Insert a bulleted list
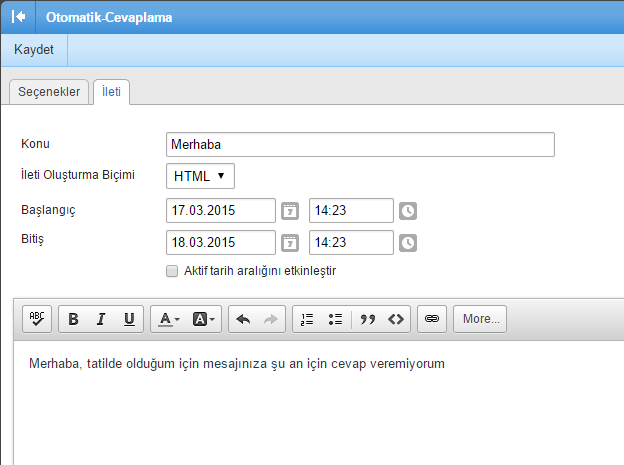 pos(335,319)
